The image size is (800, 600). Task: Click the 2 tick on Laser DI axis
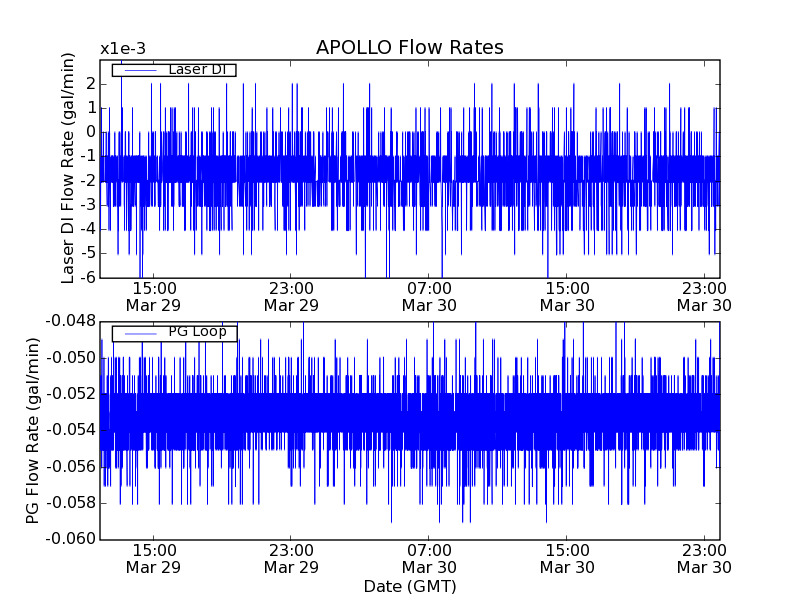[91, 83]
